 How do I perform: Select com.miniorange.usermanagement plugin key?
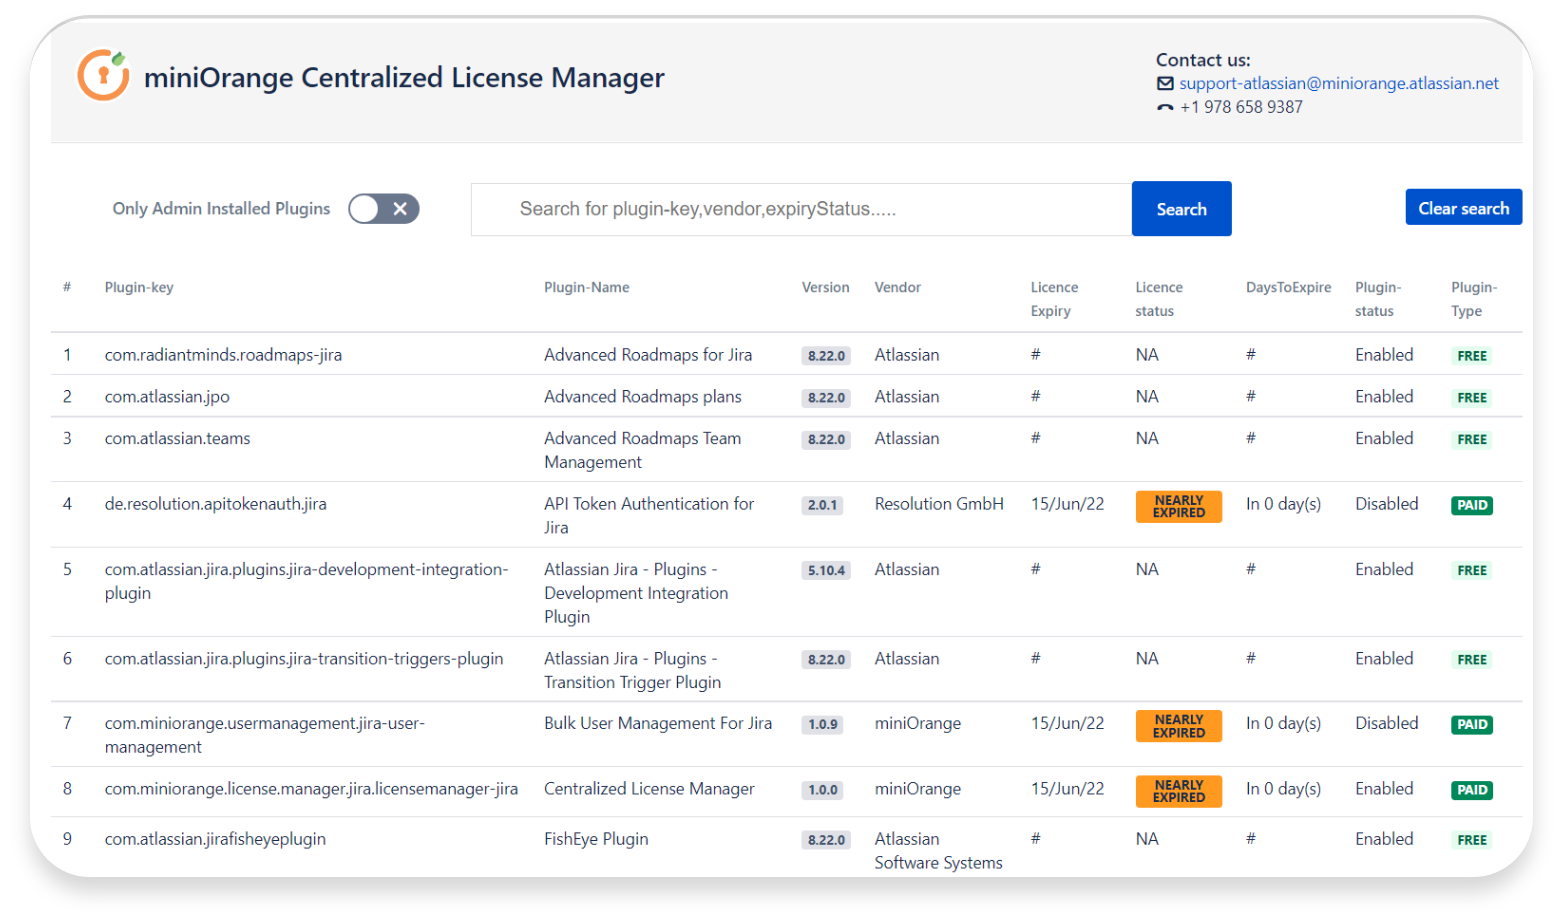[x=265, y=736]
